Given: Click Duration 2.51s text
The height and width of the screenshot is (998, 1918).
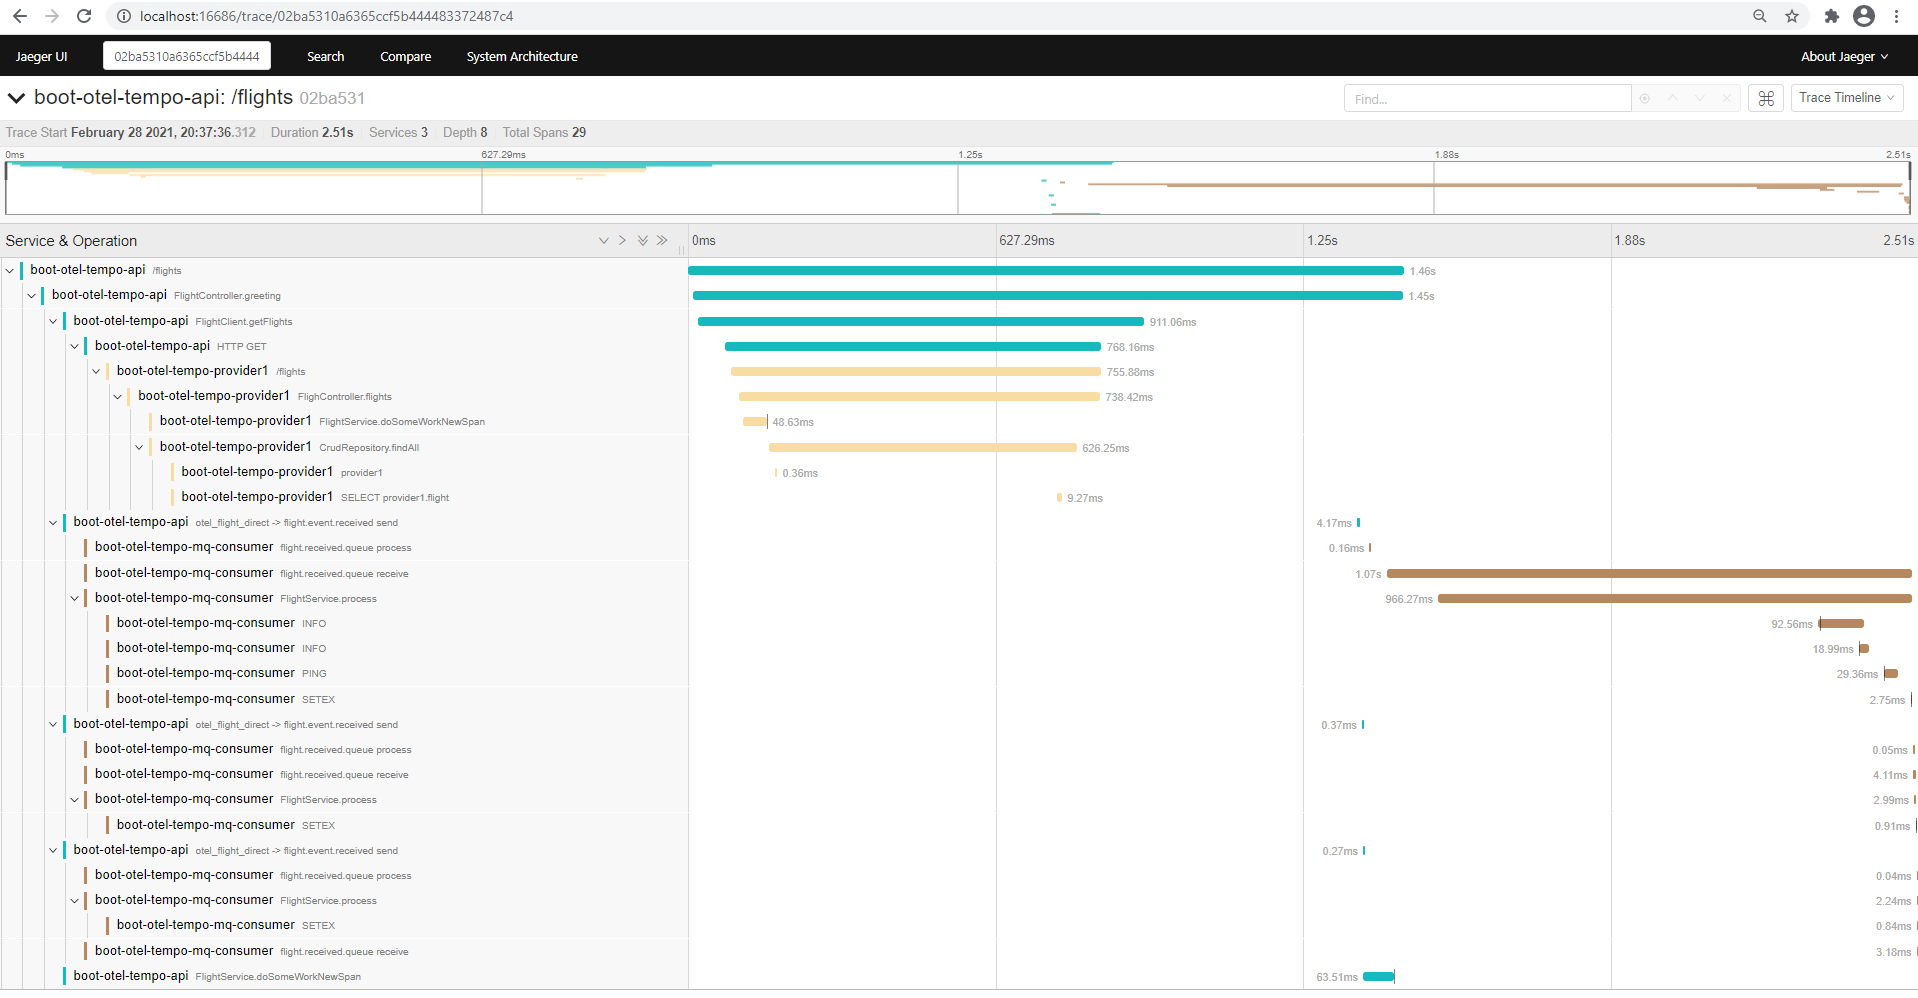Looking at the screenshot, I should pyautogui.click(x=312, y=132).
